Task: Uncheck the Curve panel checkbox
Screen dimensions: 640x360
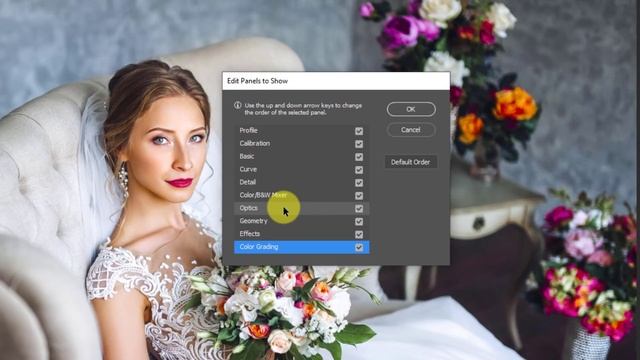Action: (359, 170)
